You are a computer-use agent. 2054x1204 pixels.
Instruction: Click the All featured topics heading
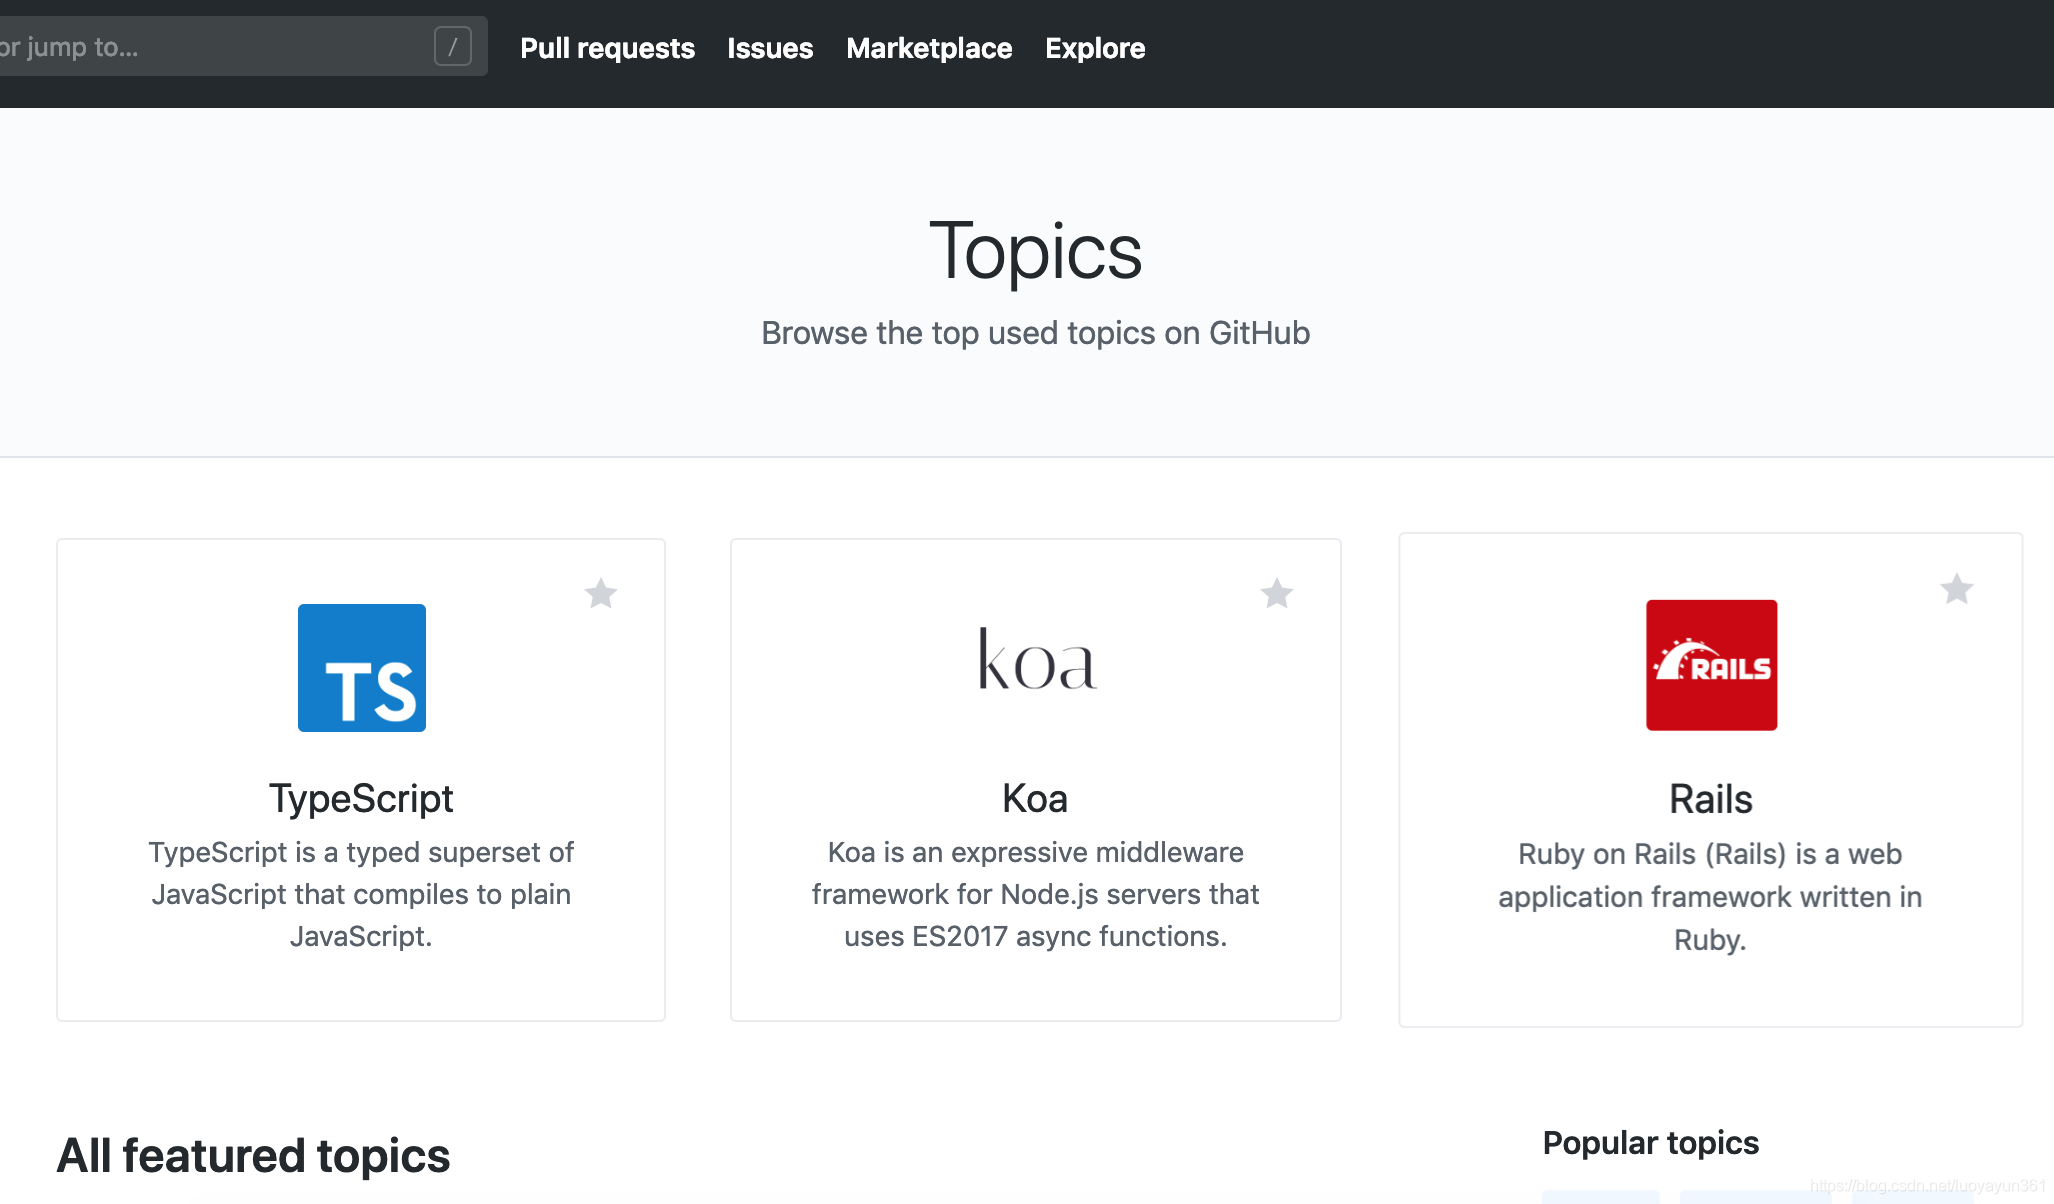(253, 1155)
